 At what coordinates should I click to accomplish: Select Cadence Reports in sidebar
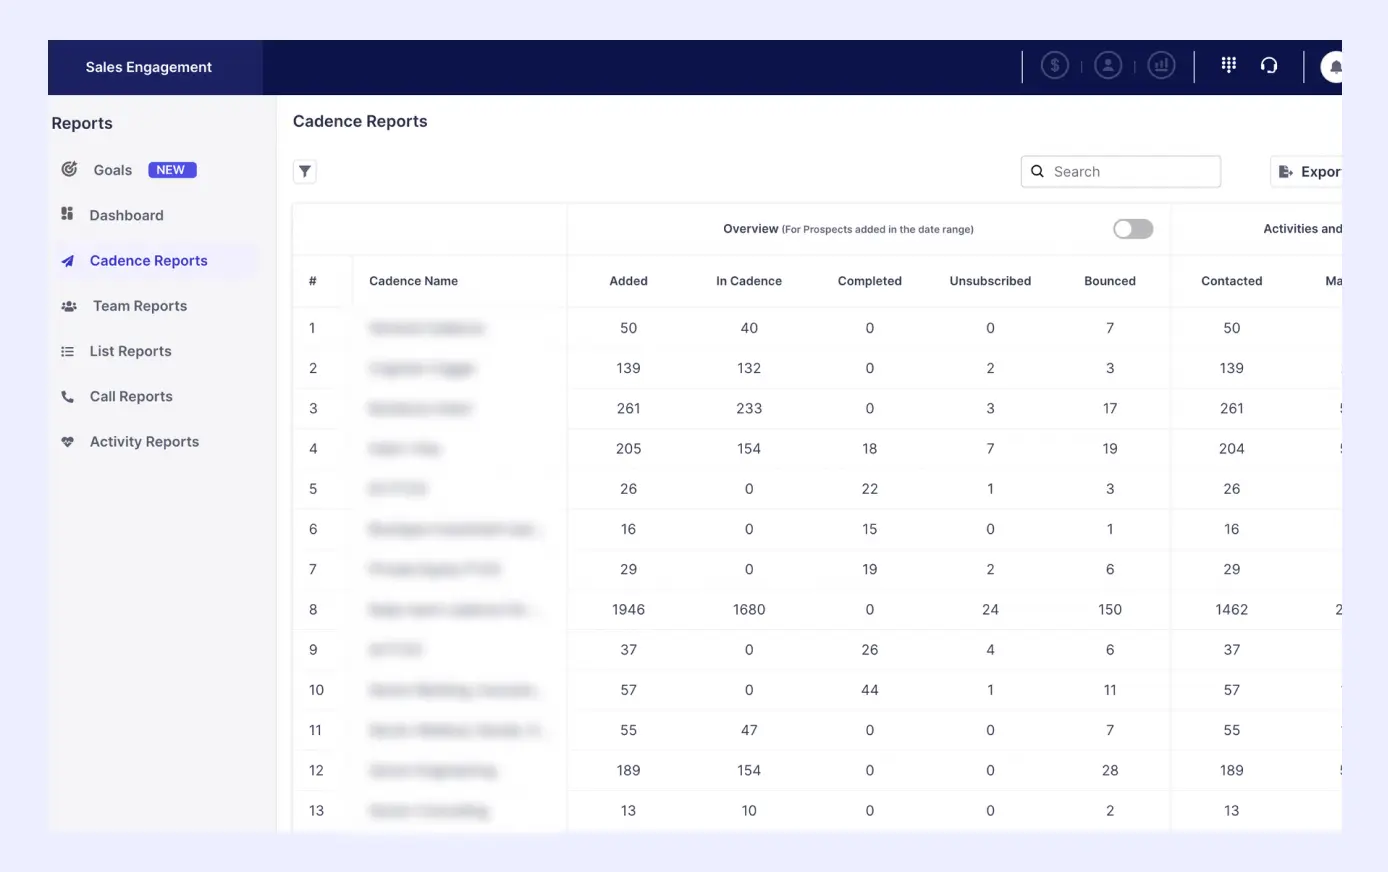(148, 260)
